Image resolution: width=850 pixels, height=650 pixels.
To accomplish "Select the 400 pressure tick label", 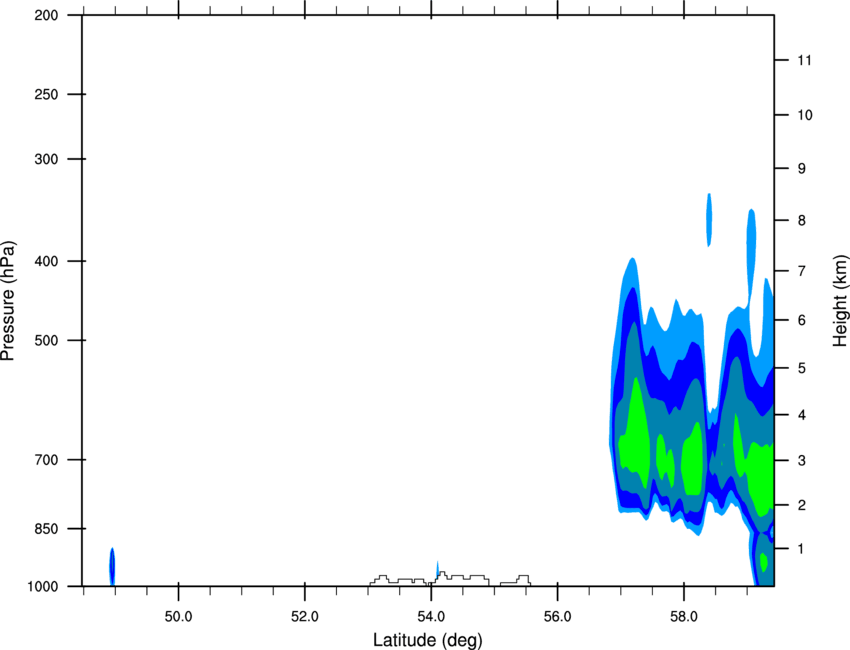I will [46, 261].
